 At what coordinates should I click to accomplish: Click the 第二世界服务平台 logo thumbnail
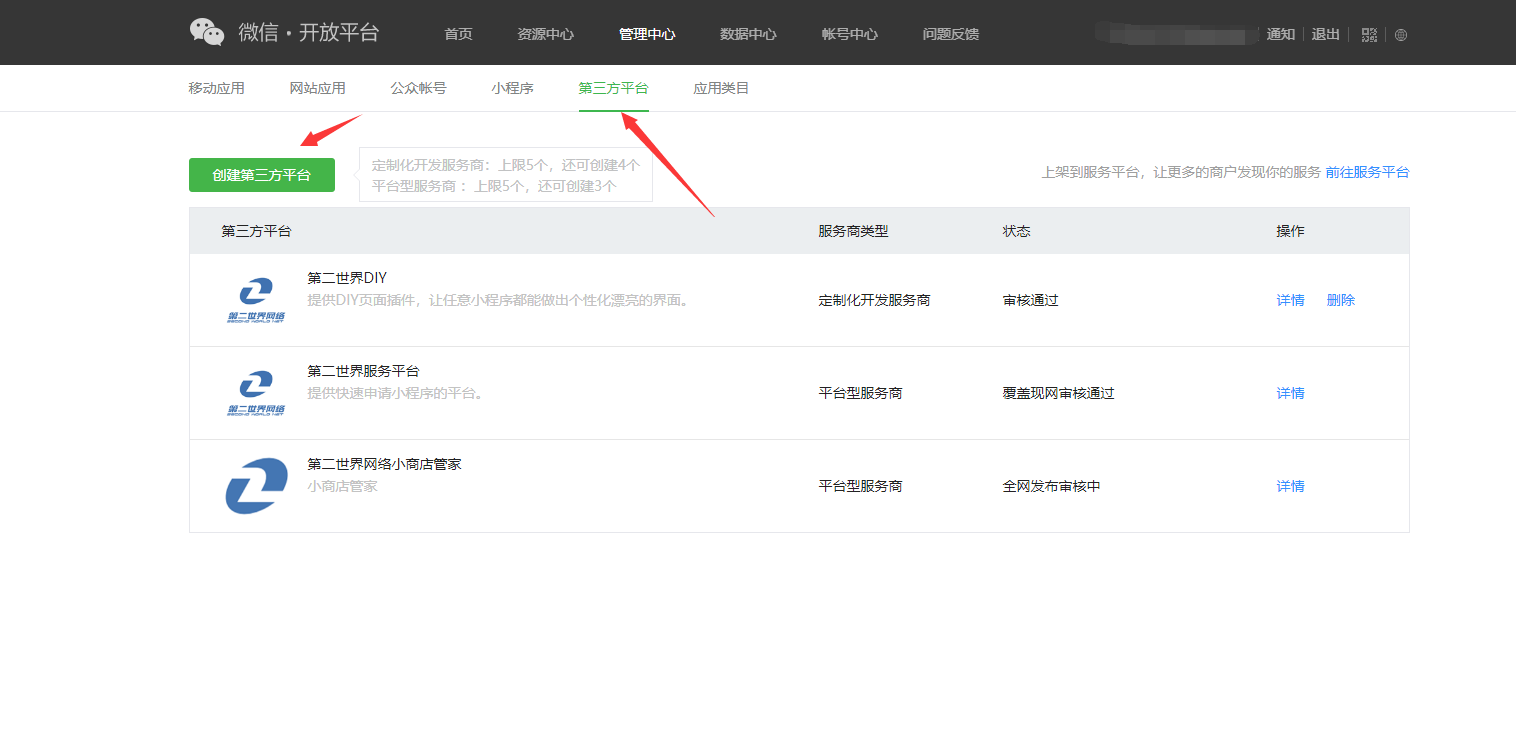pyautogui.click(x=256, y=393)
